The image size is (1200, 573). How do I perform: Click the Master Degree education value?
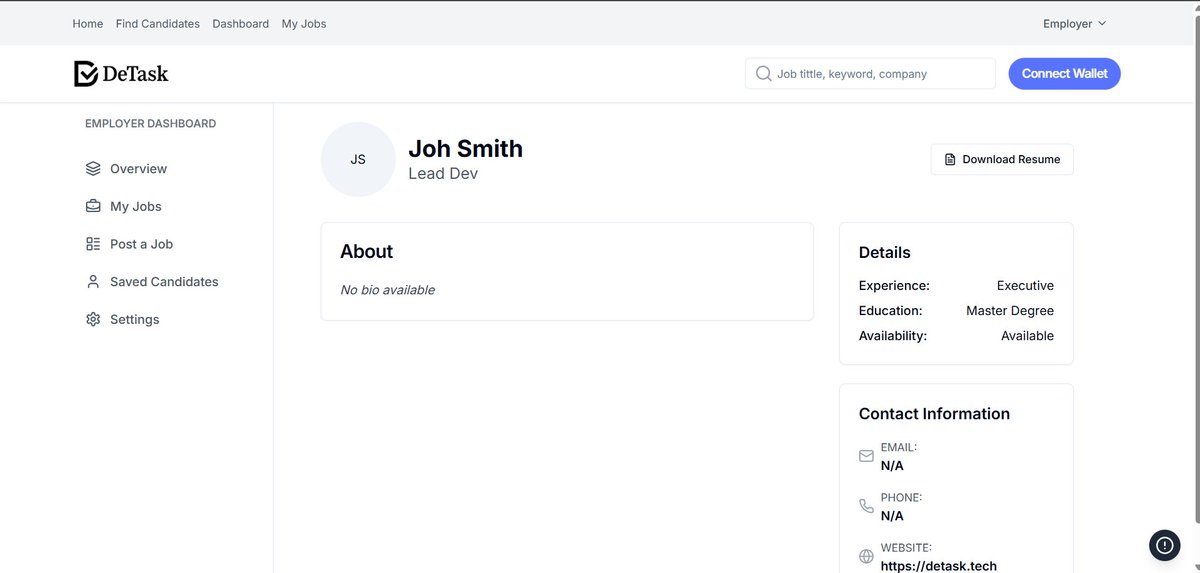[1010, 311]
